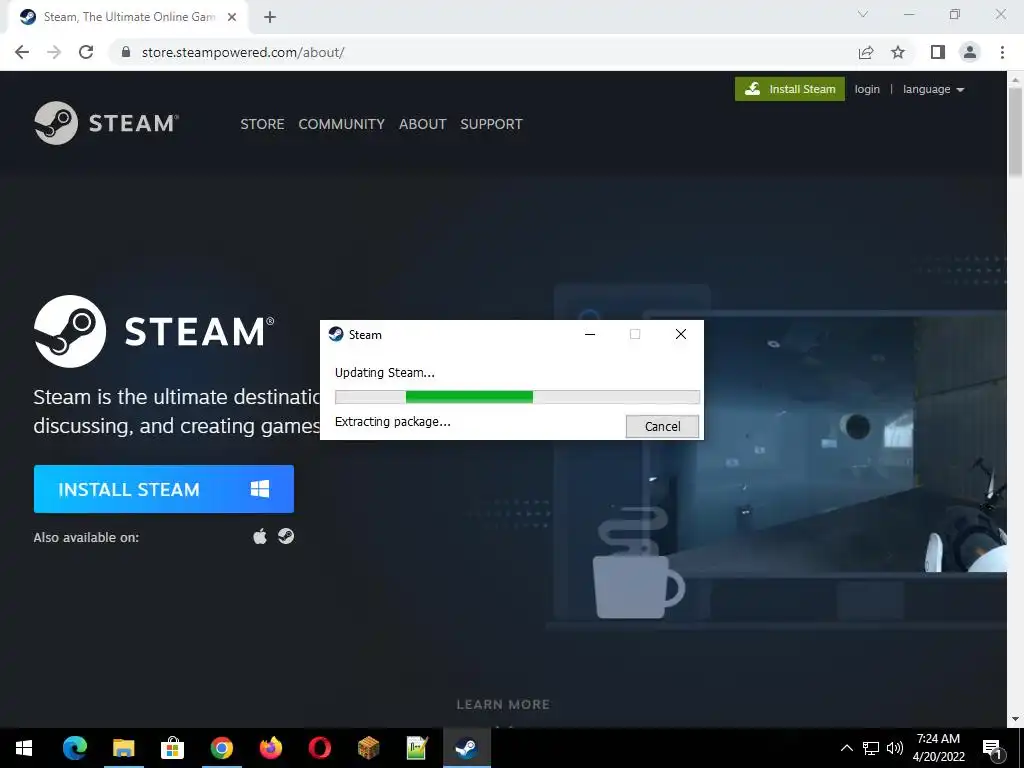Open the Notepad++ icon in the taskbar
Image resolution: width=1024 pixels, height=768 pixels.
click(x=417, y=748)
